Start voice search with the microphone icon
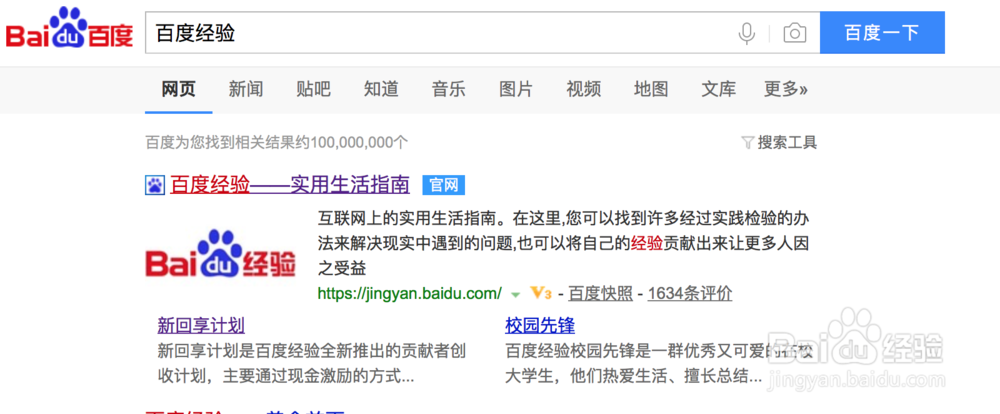This screenshot has width=1000, height=414. click(747, 33)
